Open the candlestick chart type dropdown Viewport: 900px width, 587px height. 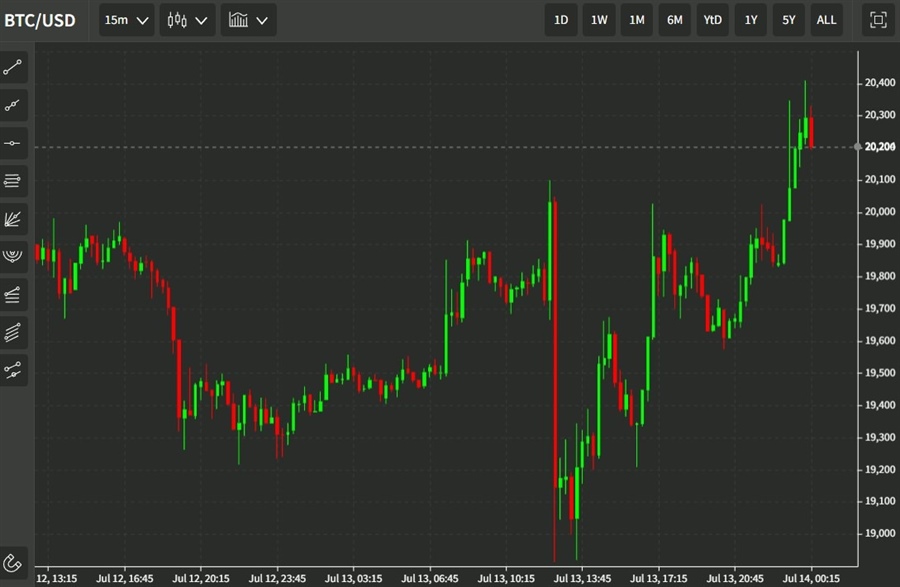188,20
